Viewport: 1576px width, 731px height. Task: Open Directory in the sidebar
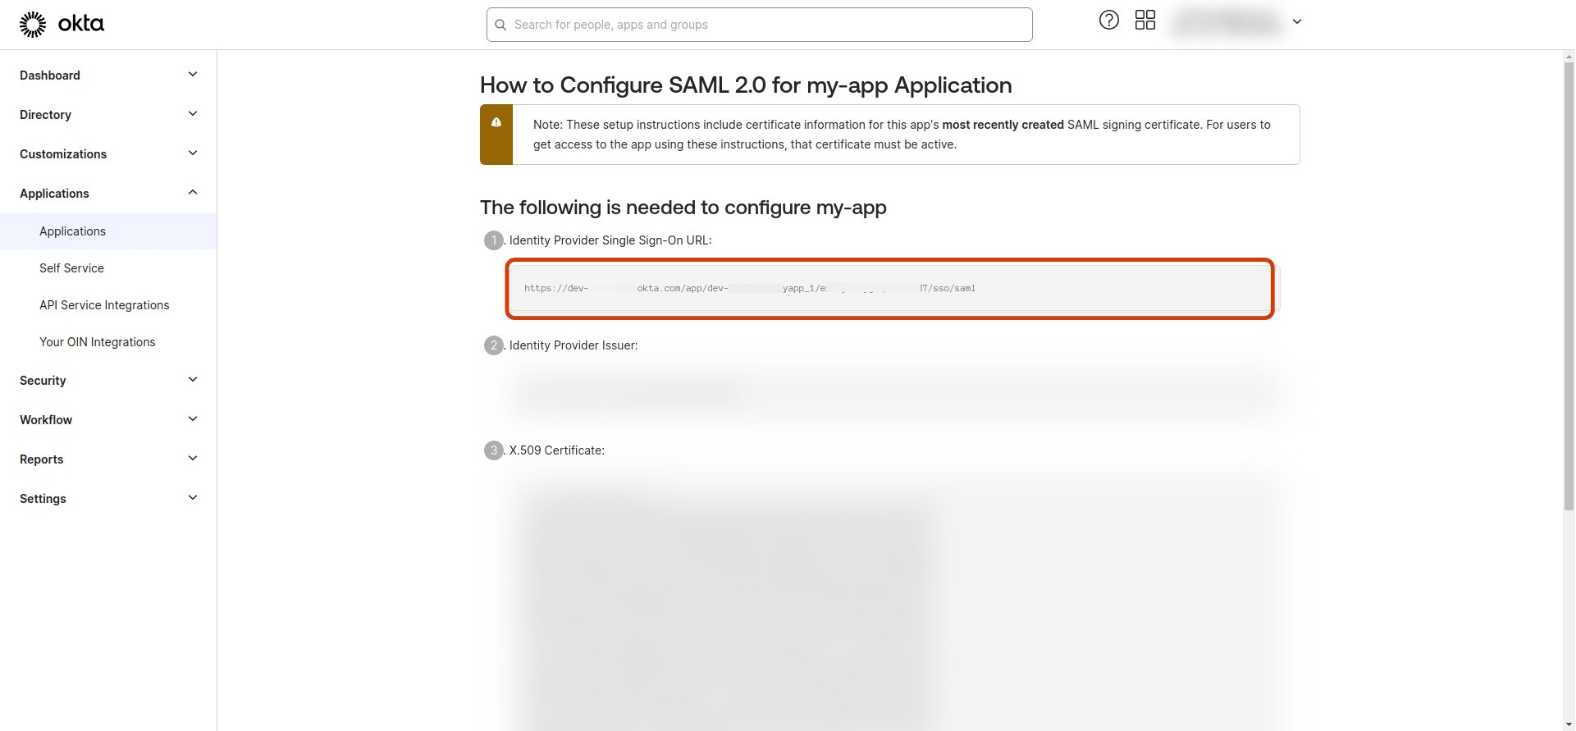[46, 115]
